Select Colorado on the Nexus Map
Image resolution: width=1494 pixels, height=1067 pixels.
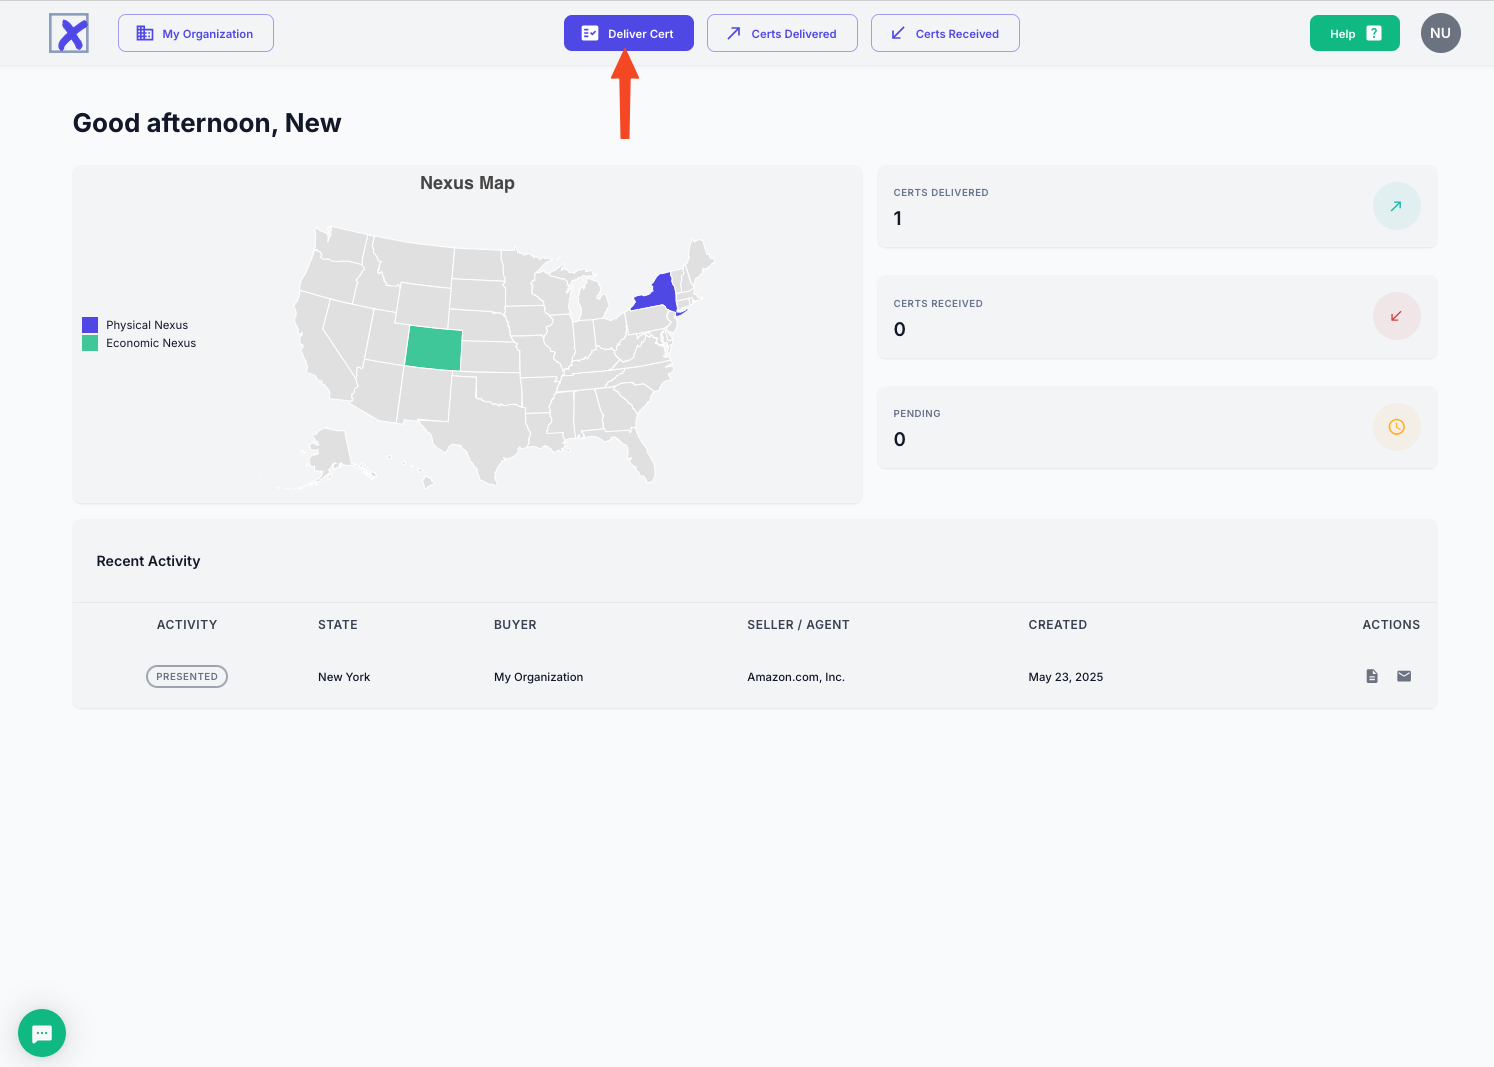tap(434, 348)
